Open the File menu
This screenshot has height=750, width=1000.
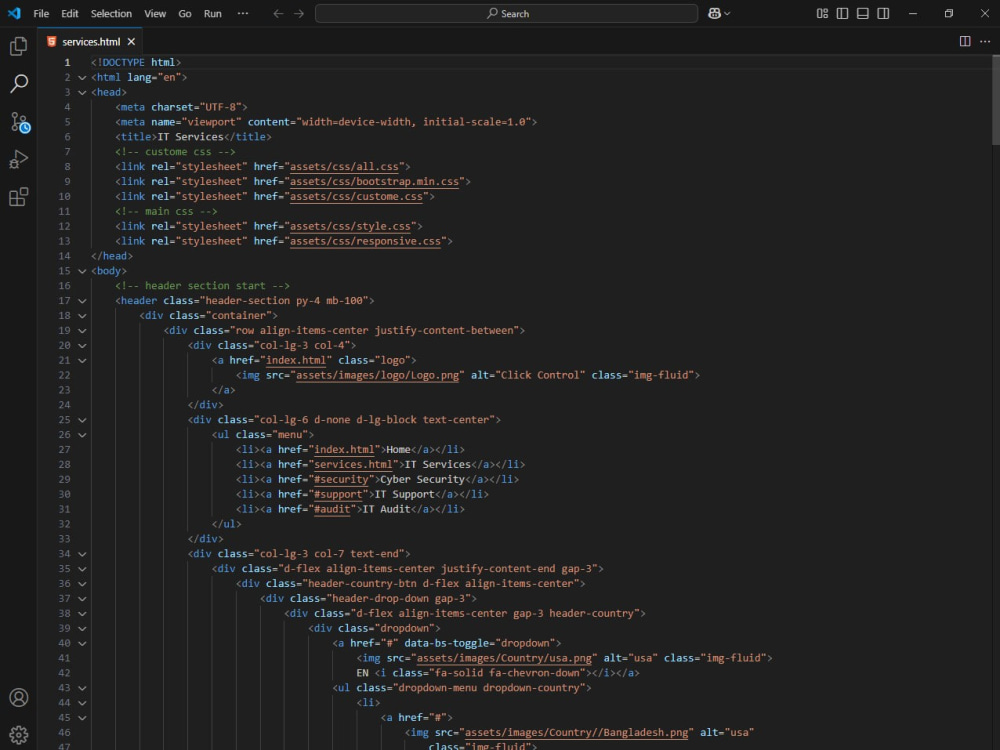41,13
